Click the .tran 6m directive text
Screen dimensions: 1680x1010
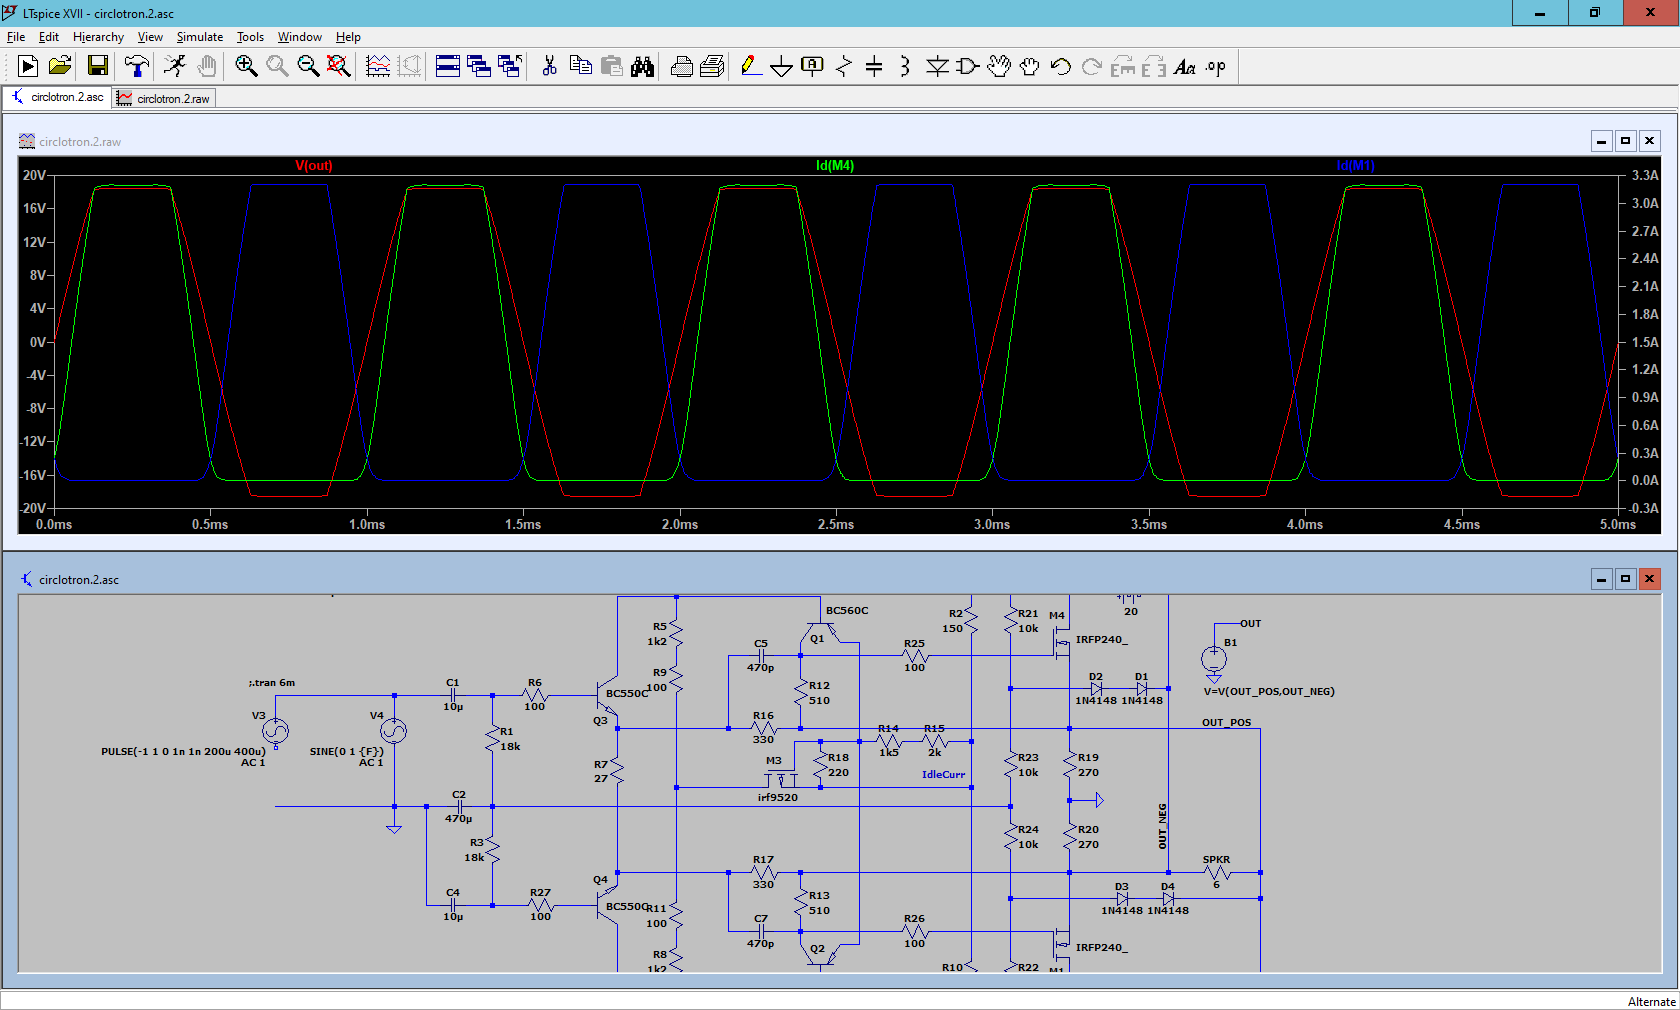(x=272, y=683)
